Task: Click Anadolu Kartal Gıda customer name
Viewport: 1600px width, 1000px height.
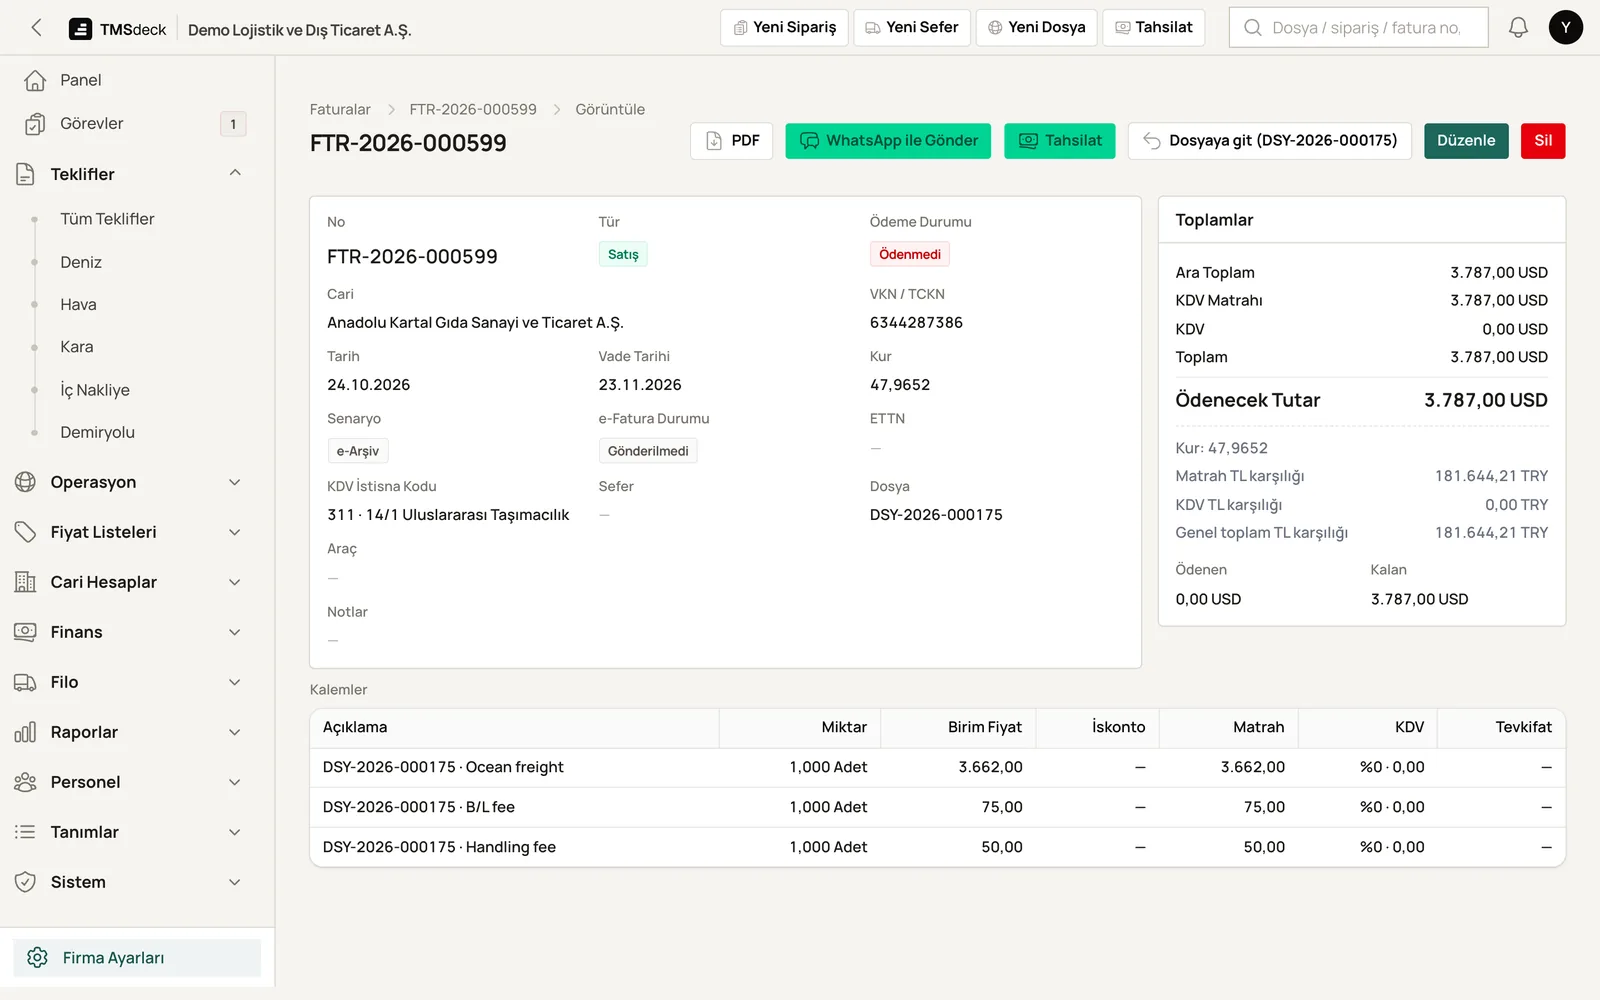Action: click(x=475, y=323)
